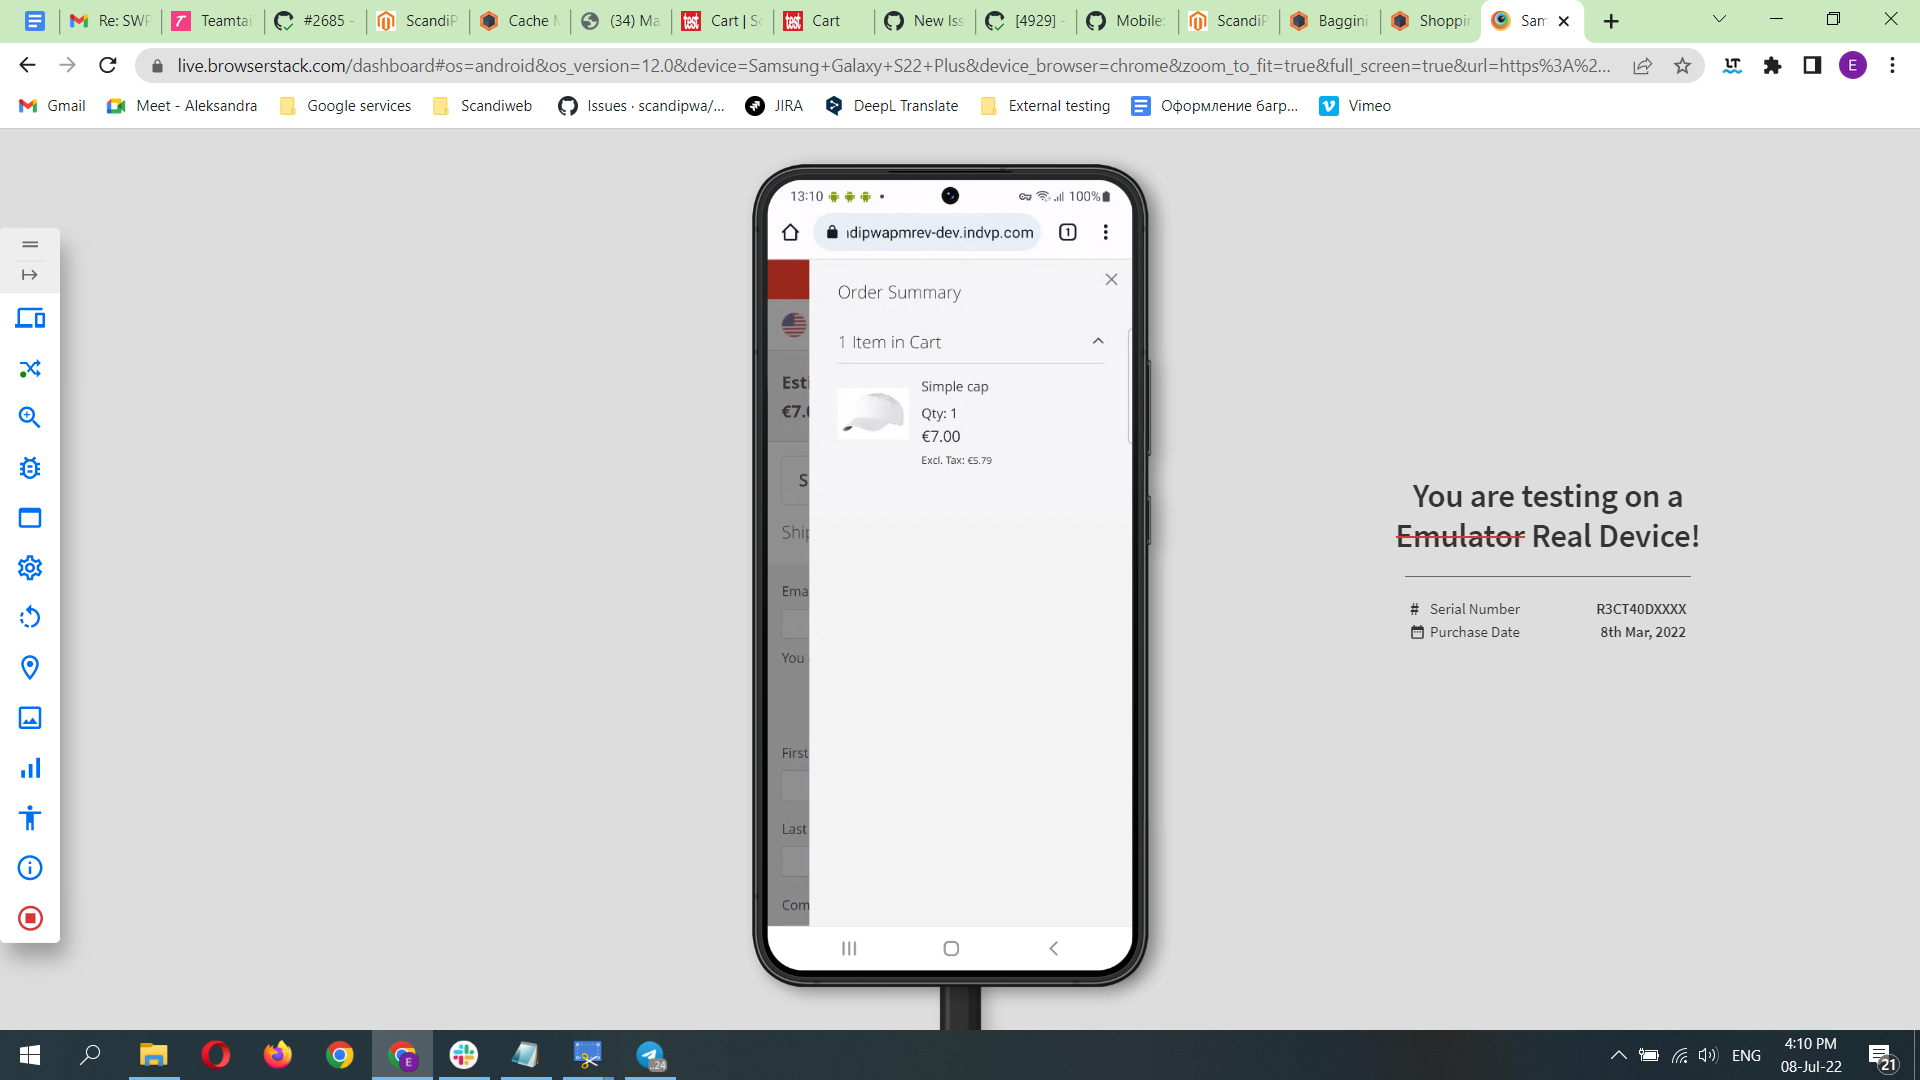Click the Simple cap product thumbnail
Screen dimensions: 1920x1080
pos(872,413)
